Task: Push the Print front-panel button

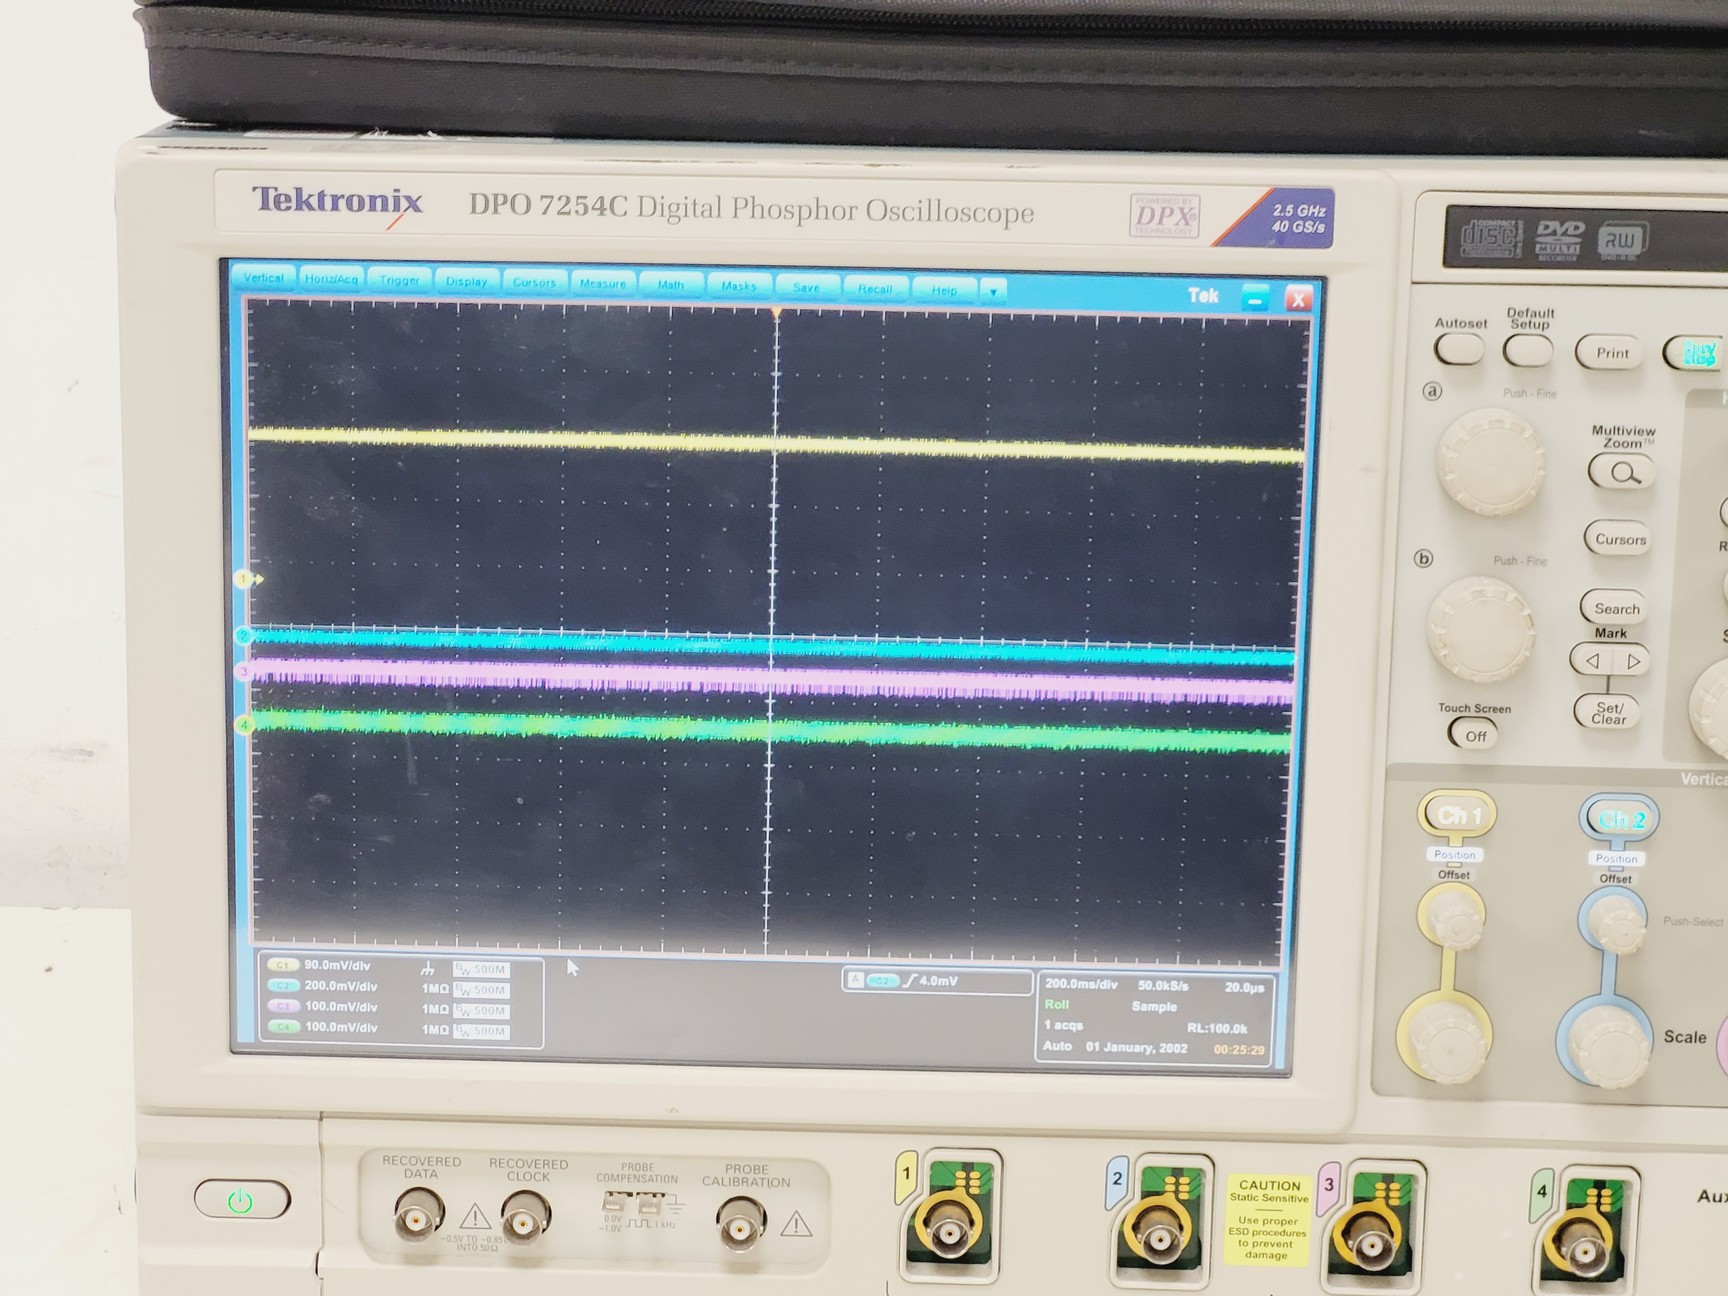Action: [x=1610, y=353]
